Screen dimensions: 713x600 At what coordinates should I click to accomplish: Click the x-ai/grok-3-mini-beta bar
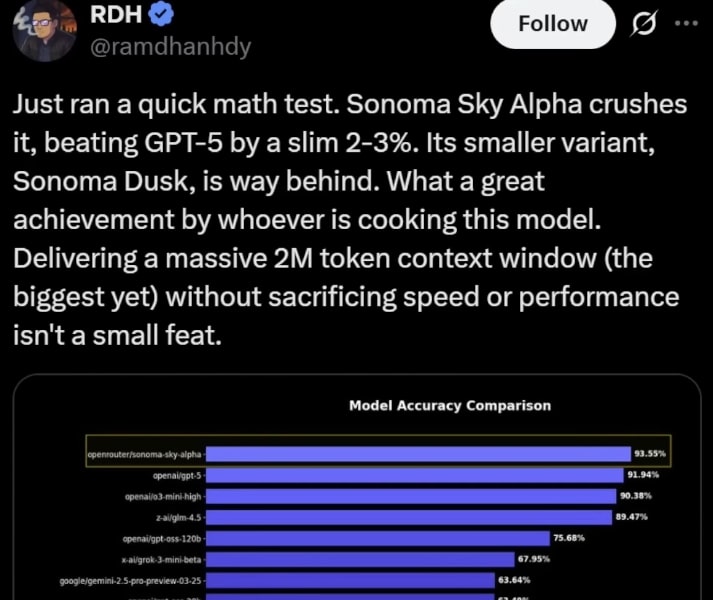click(360, 560)
